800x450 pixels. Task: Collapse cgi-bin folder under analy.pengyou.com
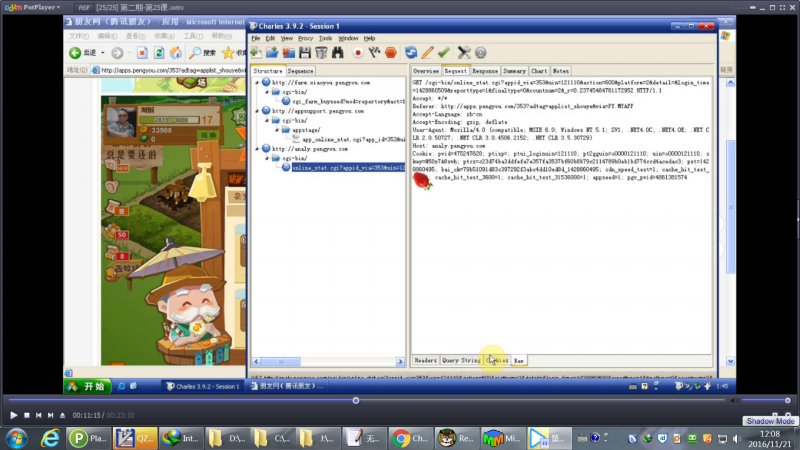(267, 158)
